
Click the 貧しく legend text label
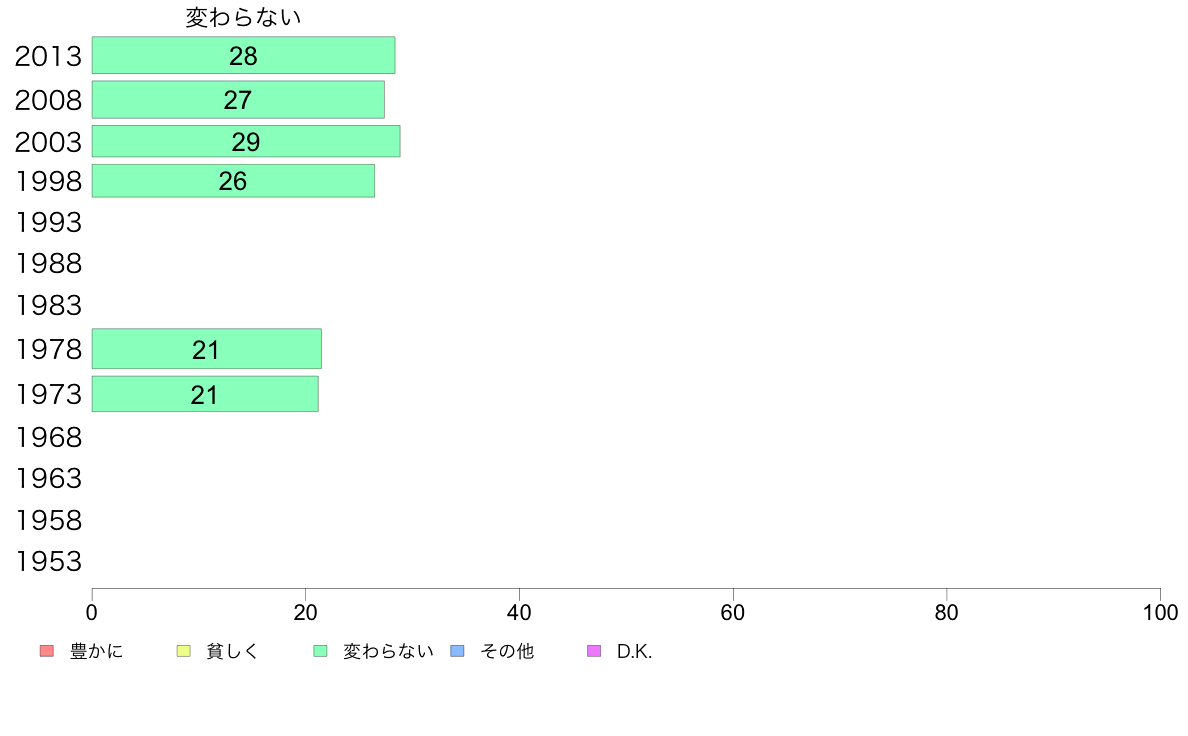233,651
